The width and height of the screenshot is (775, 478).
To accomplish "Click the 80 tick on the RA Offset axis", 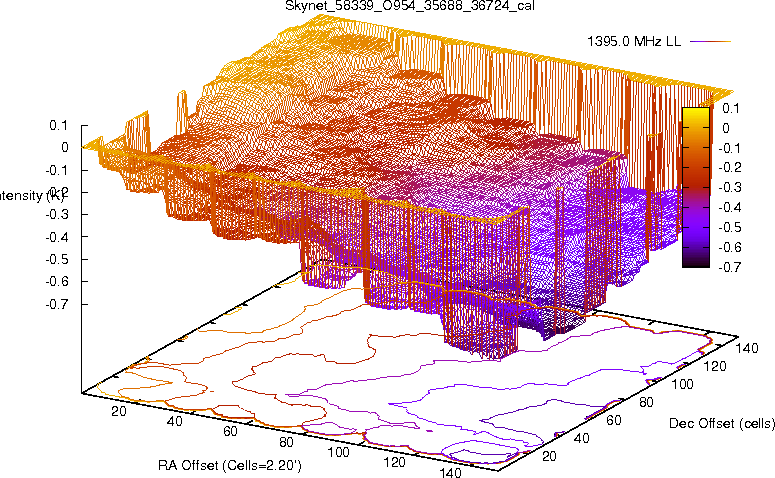I will (x=287, y=442).
